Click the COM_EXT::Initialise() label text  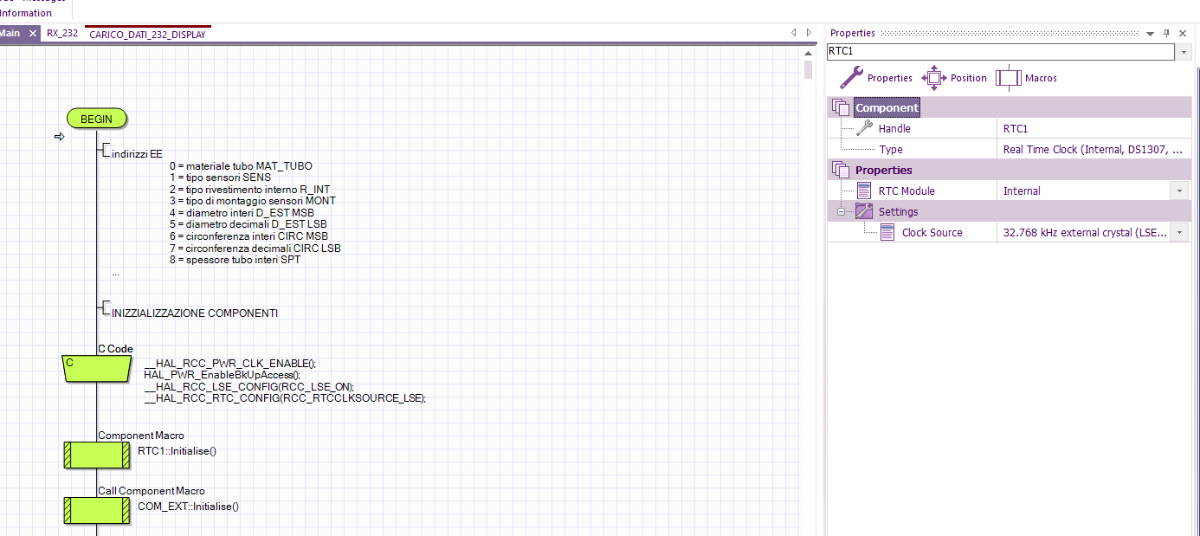point(188,507)
